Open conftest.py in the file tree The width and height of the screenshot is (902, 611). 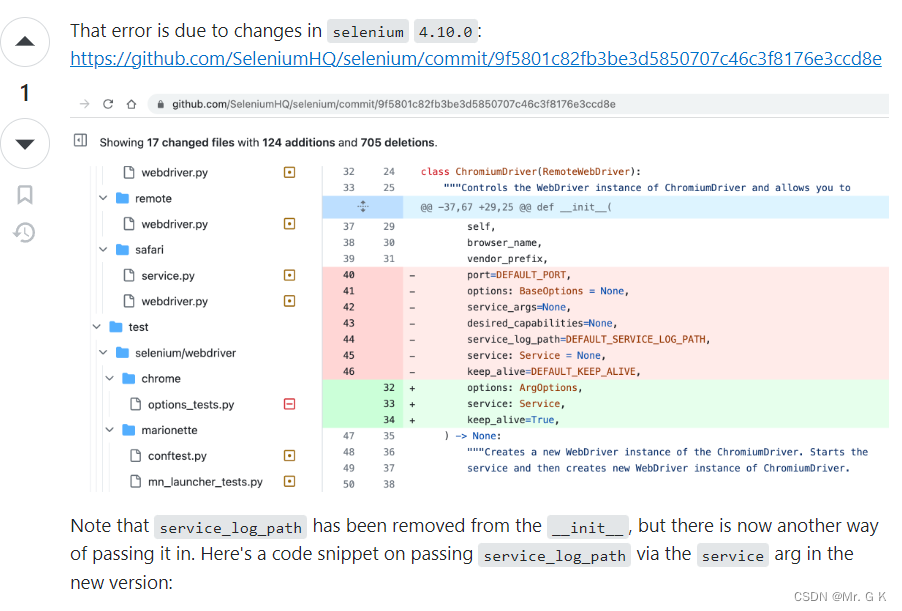tap(177, 456)
